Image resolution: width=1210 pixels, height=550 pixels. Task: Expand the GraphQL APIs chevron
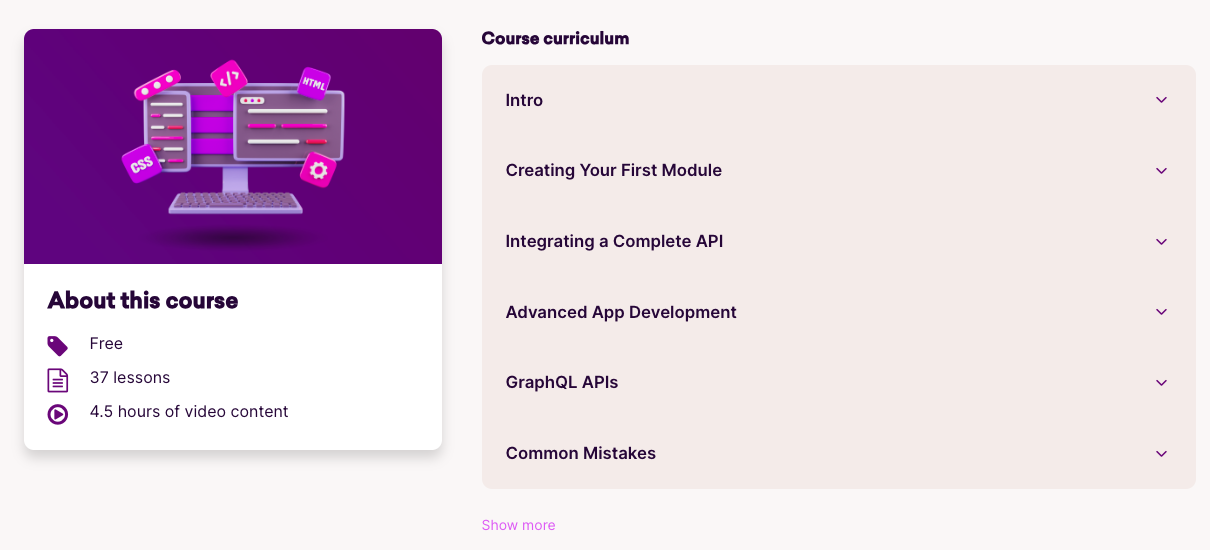pyautogui.click(x=1161, y=383)
